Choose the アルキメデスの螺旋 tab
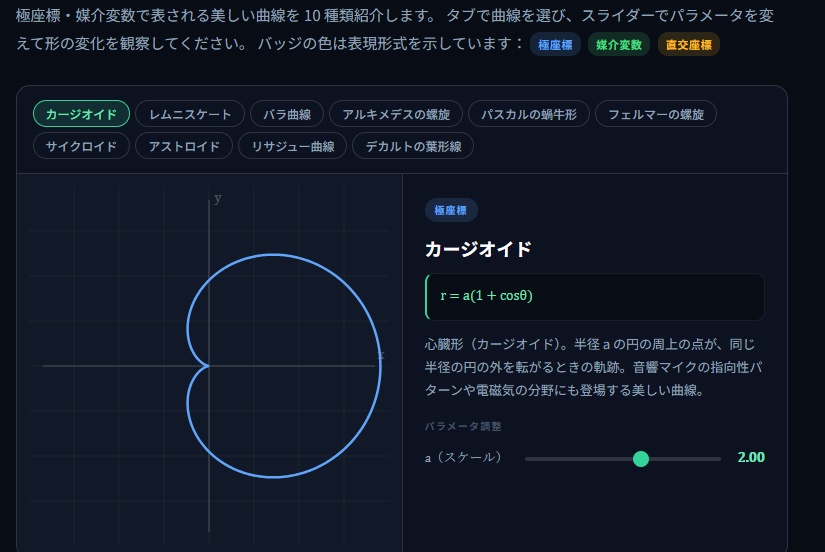This screenshot has width=825, height=552. click(396, 114)
